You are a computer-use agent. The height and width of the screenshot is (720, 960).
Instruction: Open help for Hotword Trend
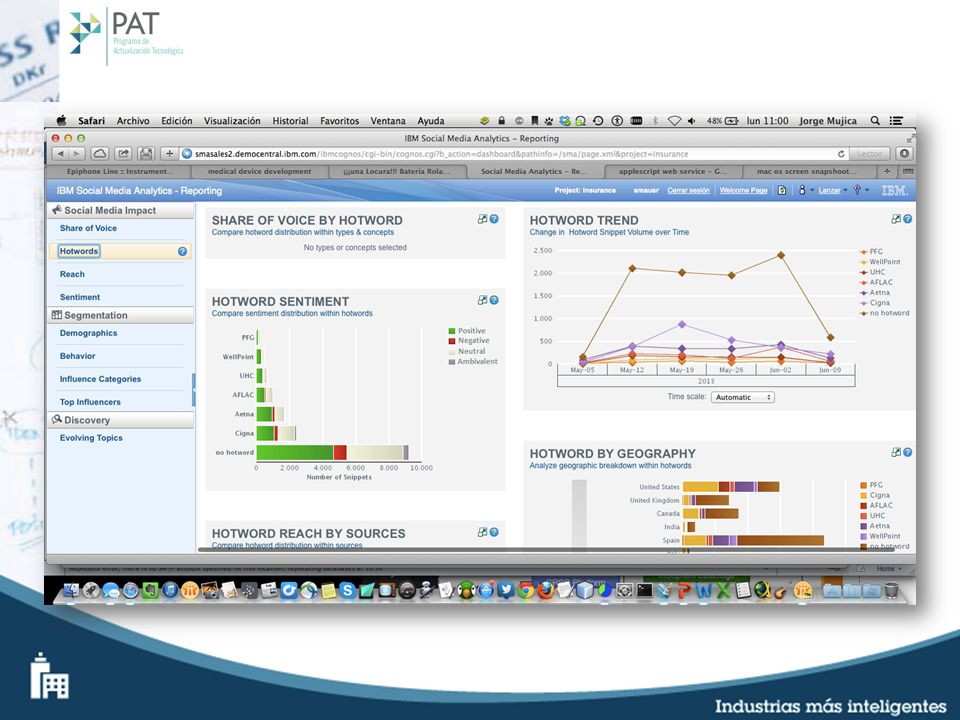[x=907, y=219]
